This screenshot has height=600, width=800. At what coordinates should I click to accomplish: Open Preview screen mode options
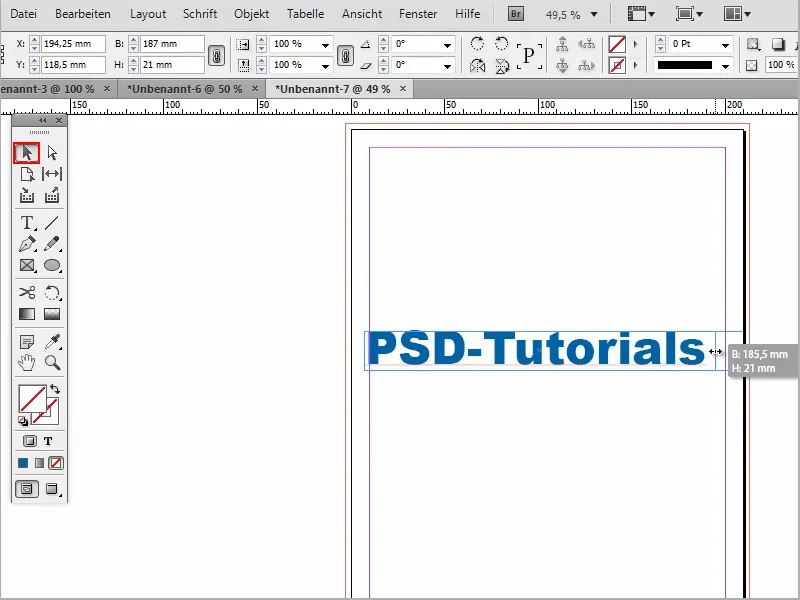click(x=52, y=489)
